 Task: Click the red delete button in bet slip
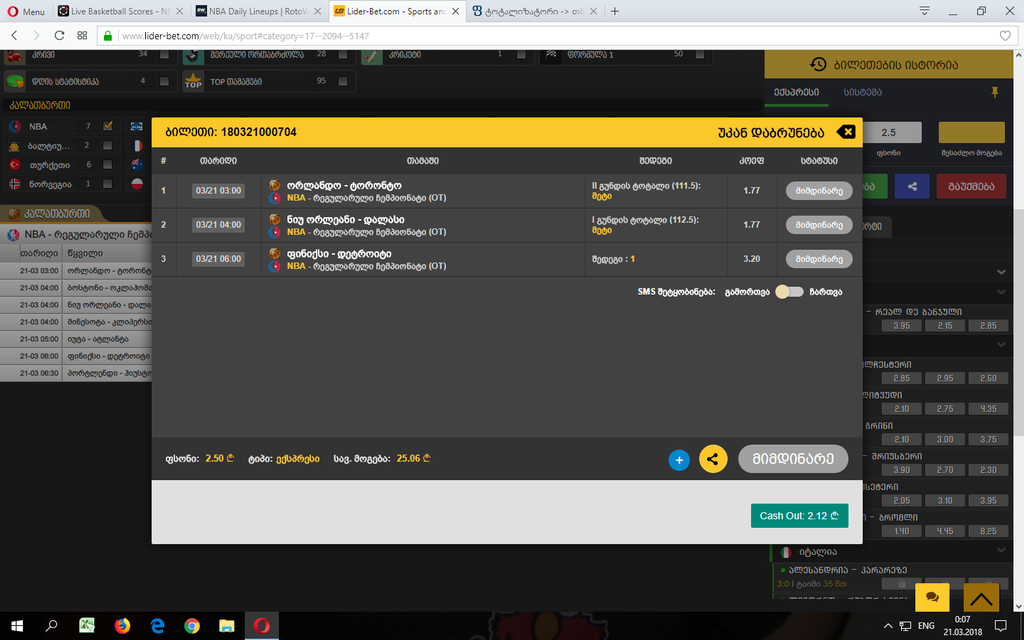(970, 186)
